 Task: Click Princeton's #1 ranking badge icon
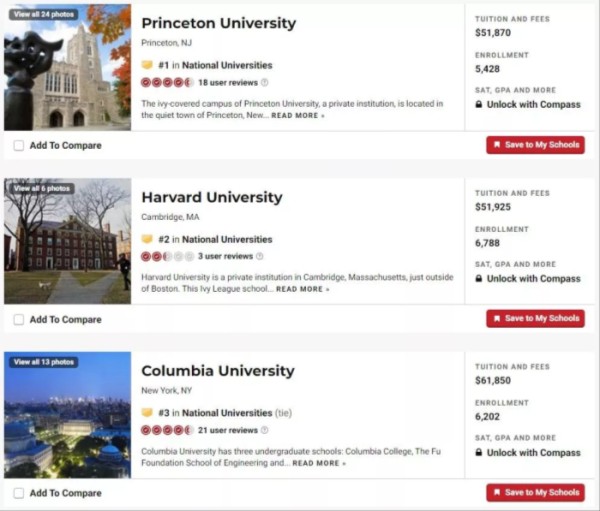pyautogui.click(x=147, y=65)
